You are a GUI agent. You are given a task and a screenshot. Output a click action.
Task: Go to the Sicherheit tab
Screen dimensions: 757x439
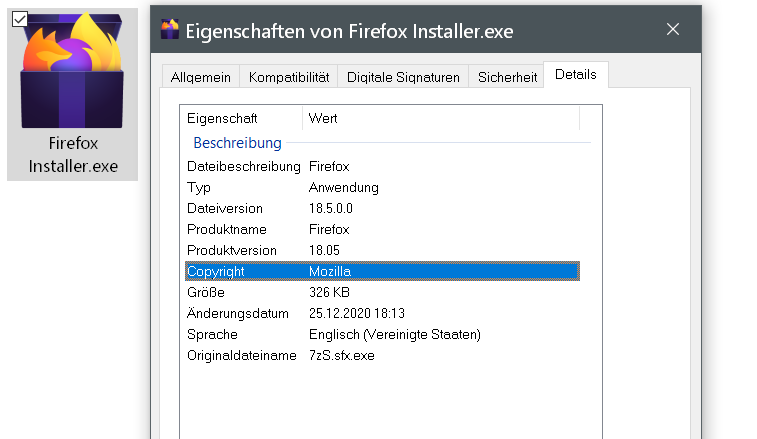(507, 77)
